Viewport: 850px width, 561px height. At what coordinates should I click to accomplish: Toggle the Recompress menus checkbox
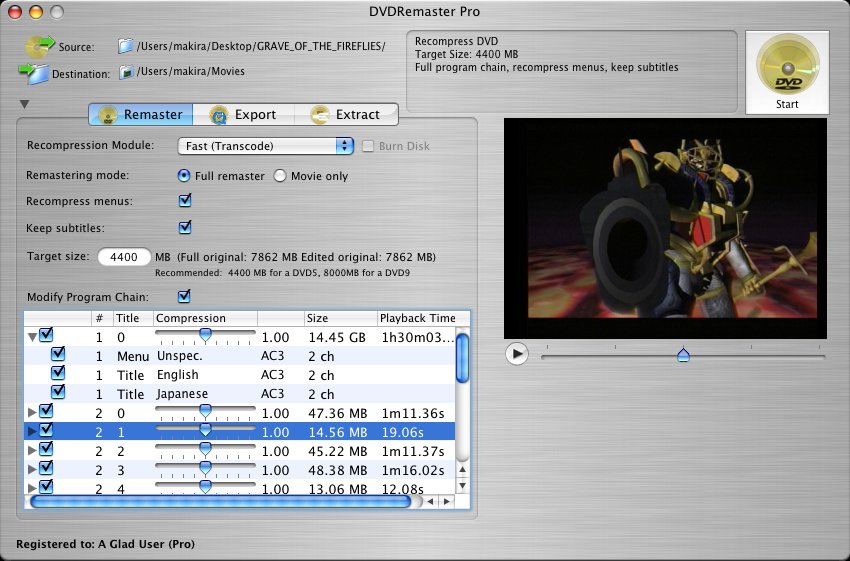click(185, 201)
